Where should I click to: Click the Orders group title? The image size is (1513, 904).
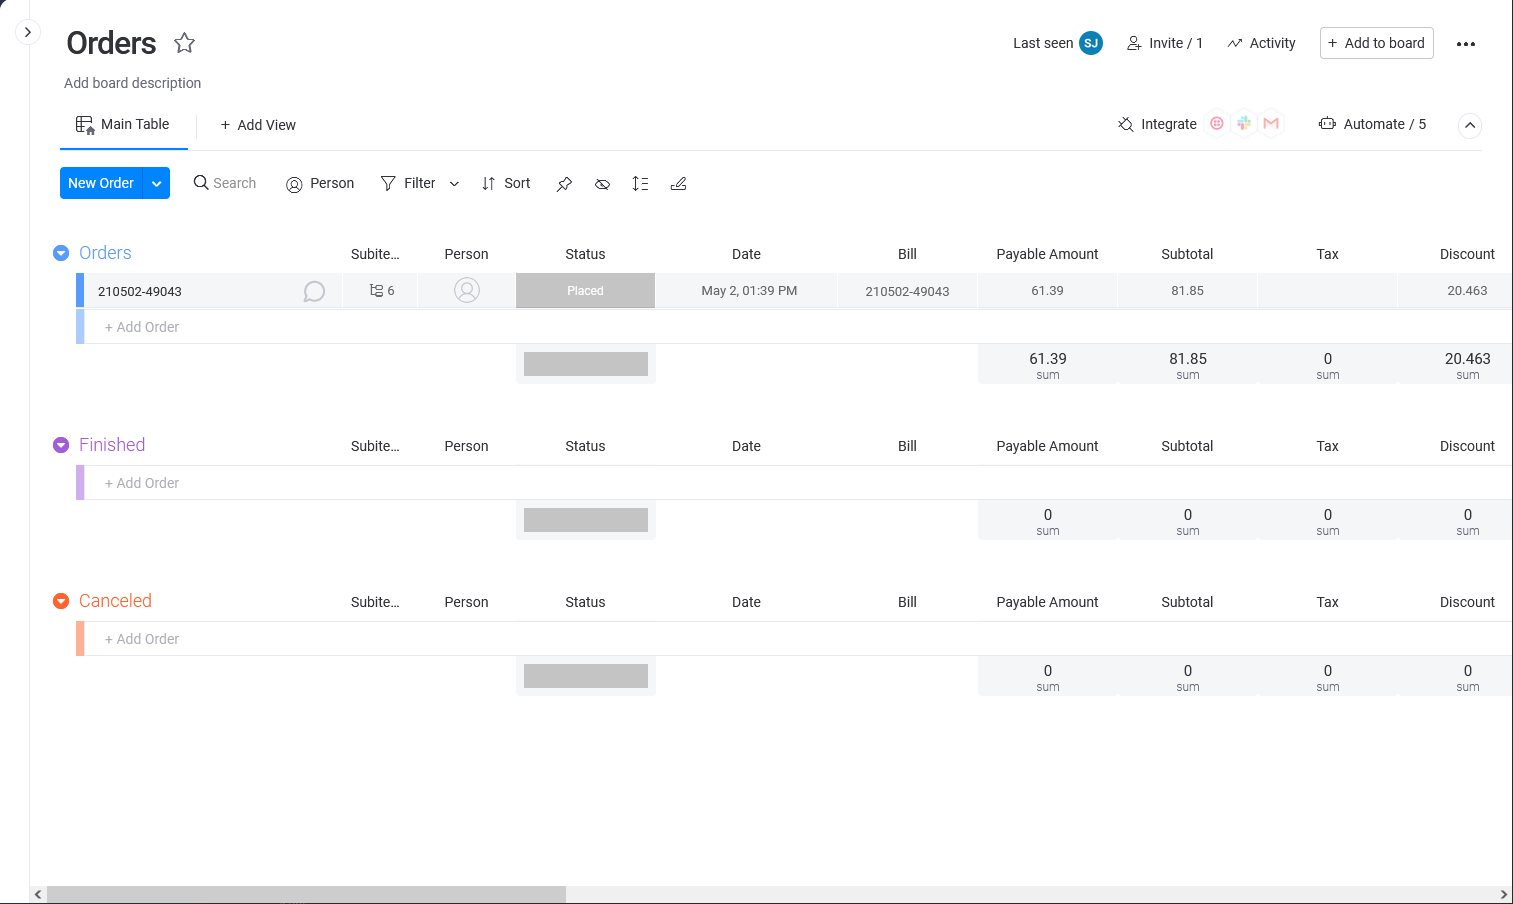click(105, 253)
